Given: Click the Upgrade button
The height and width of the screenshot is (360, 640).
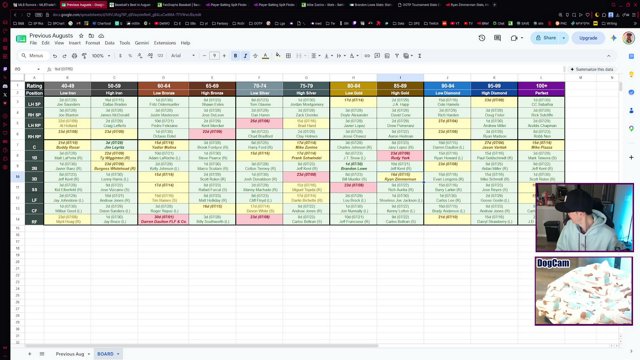Looking at the screenshot, I should 588,38.
